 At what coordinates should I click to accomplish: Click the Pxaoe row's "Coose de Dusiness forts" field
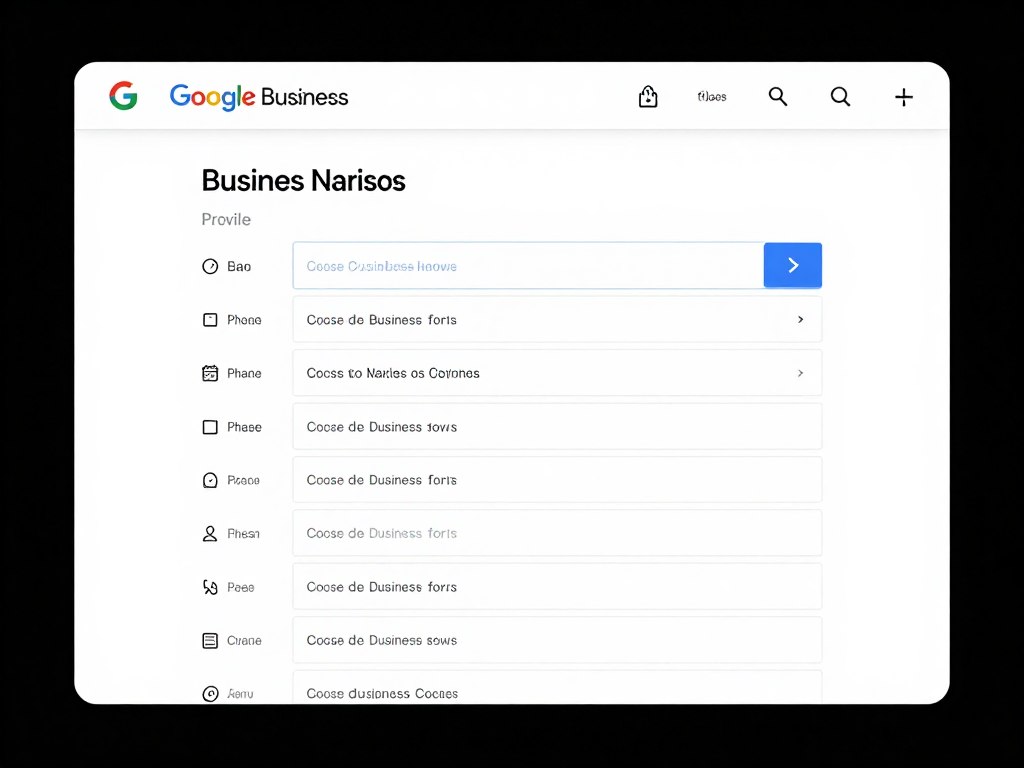557,480
